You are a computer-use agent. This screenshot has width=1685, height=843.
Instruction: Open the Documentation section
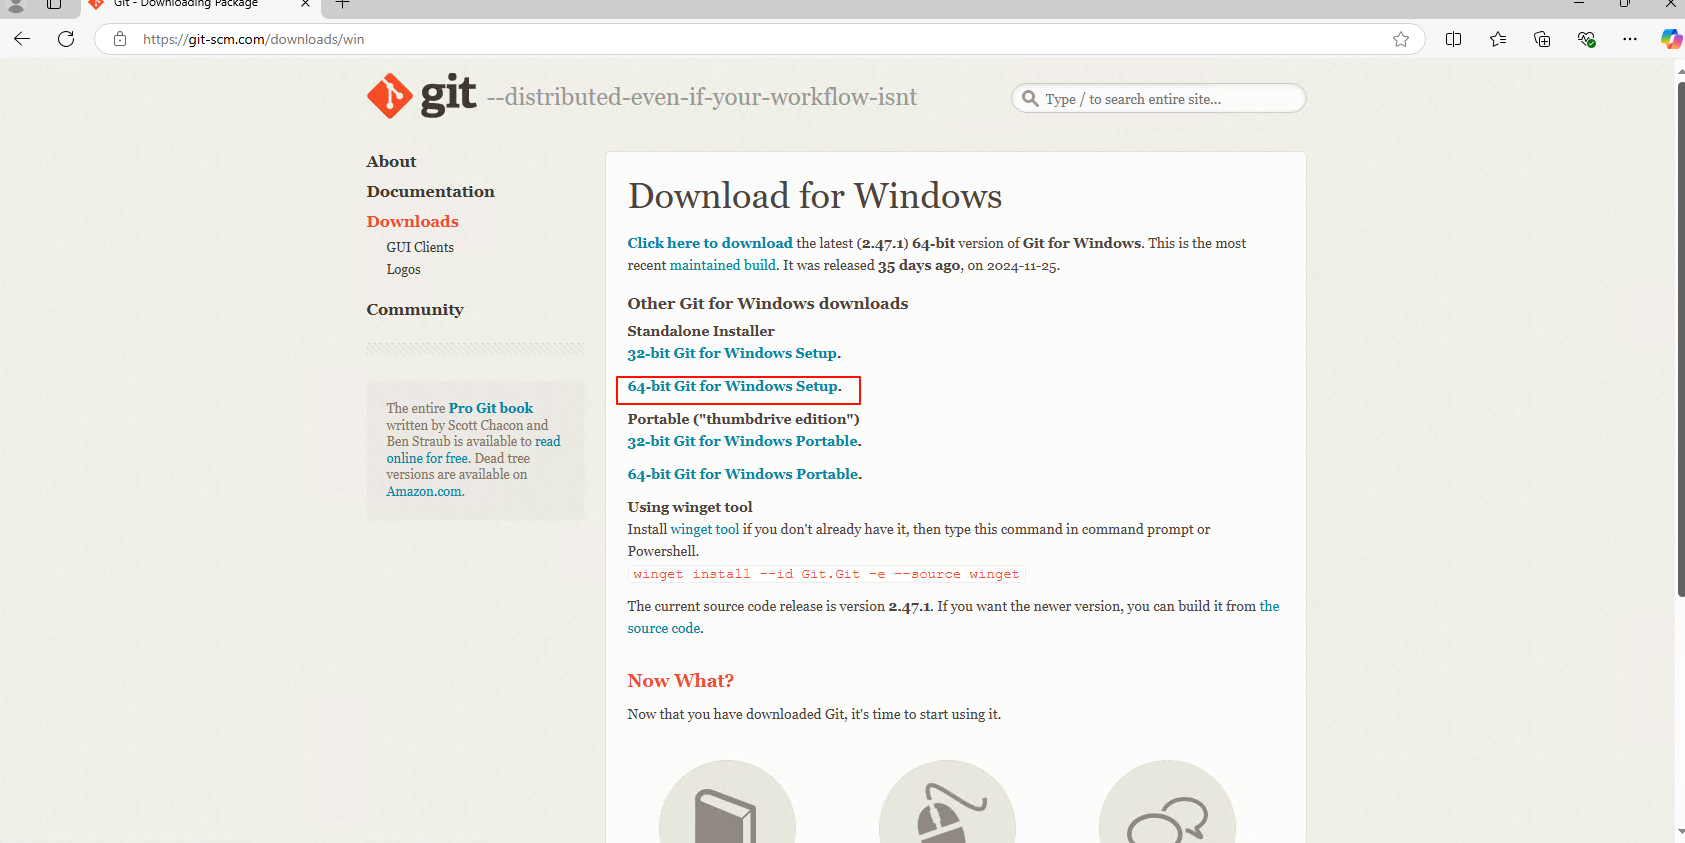coord(430,191)
